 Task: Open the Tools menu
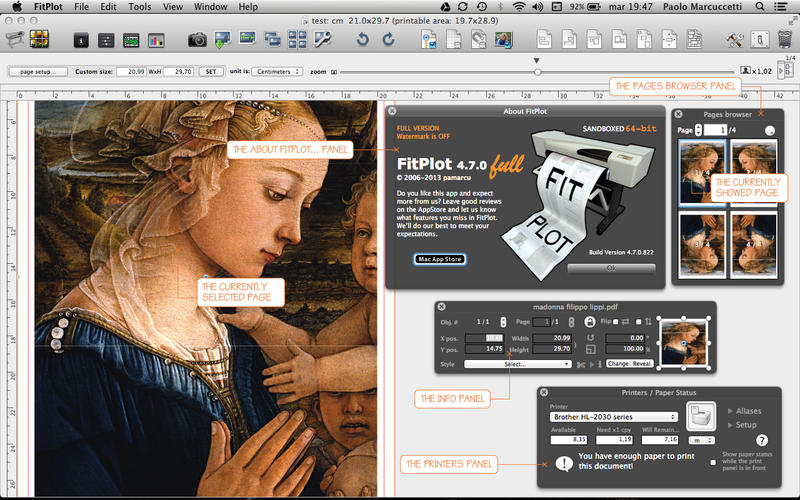[140, 7]
